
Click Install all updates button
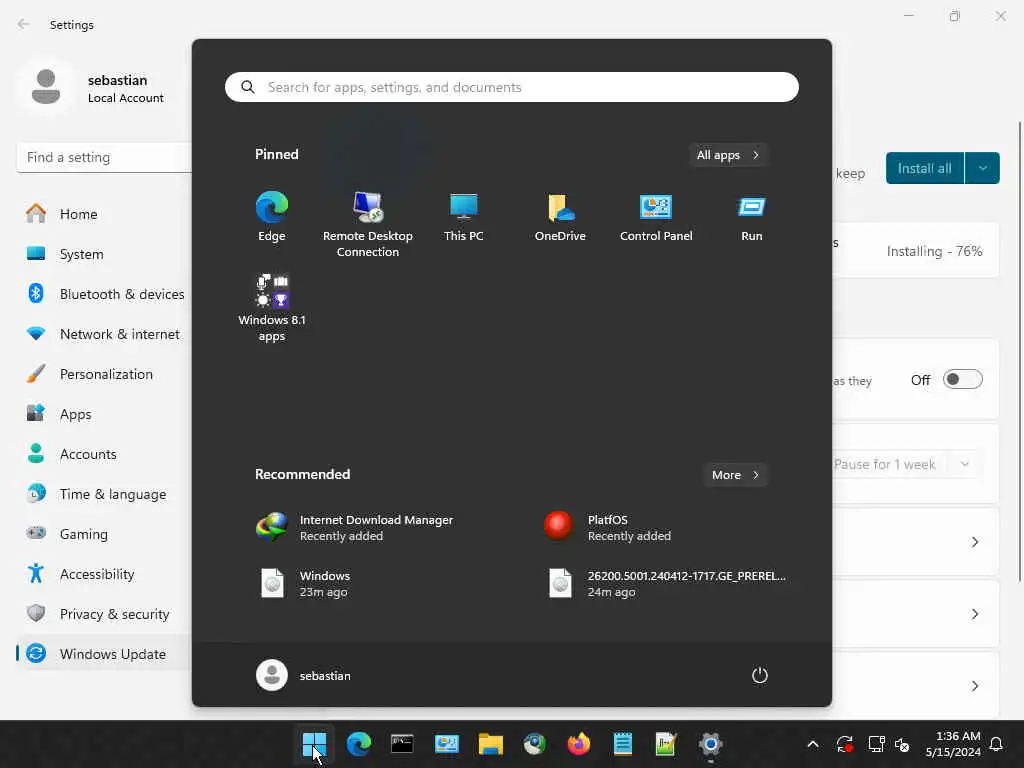pyautogui.click(x=924, y=168)
